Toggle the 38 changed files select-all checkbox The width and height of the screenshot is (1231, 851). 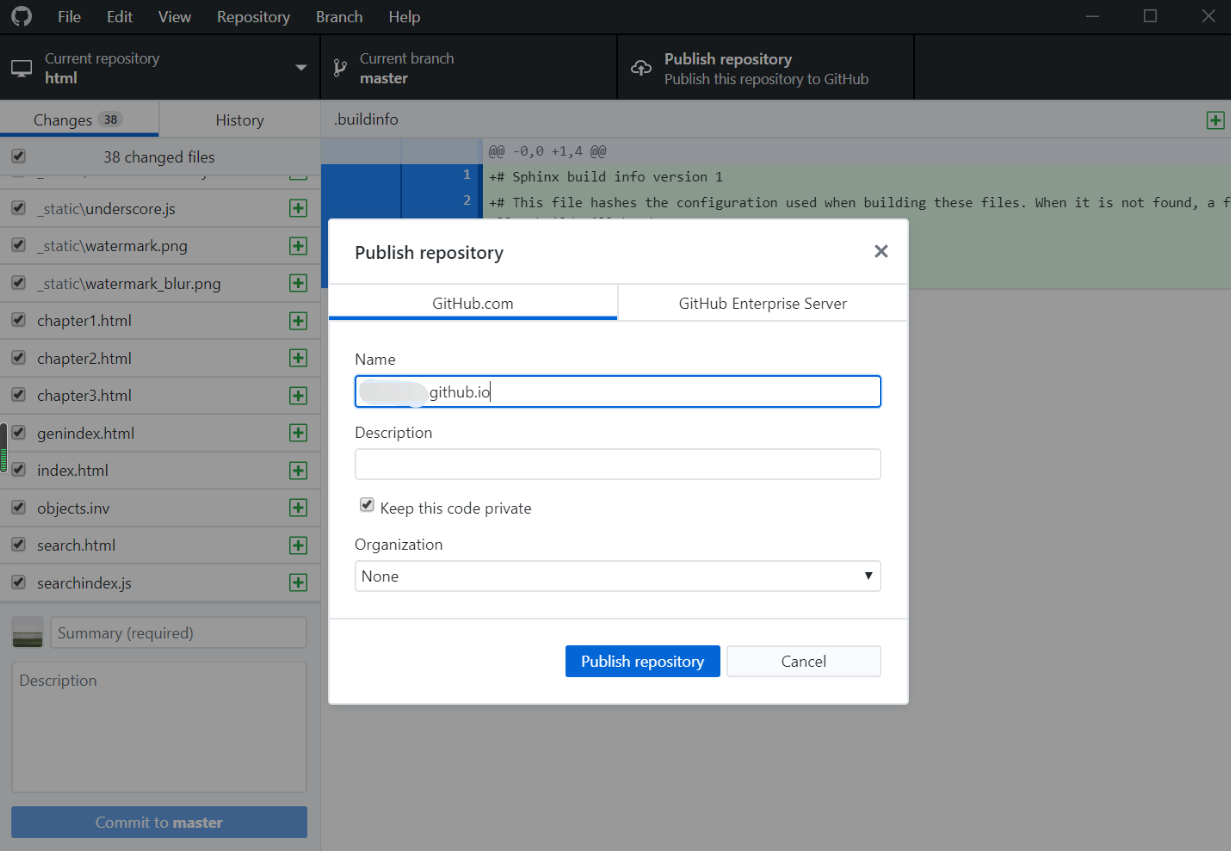point(18,157)
